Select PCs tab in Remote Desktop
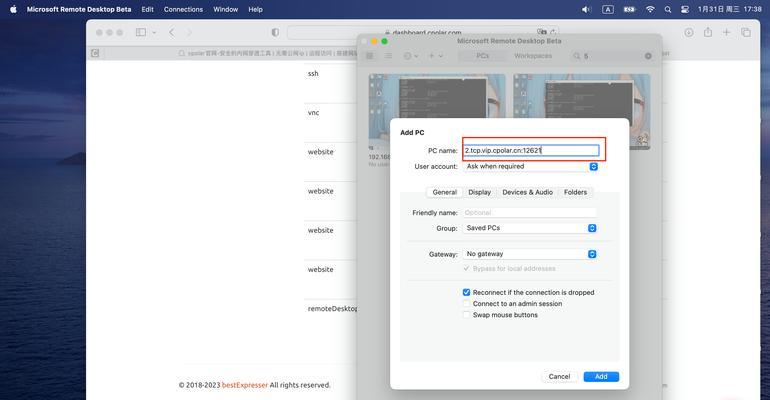Image resolution: width=770 pixels, height=400 pixels. point(483,56)
